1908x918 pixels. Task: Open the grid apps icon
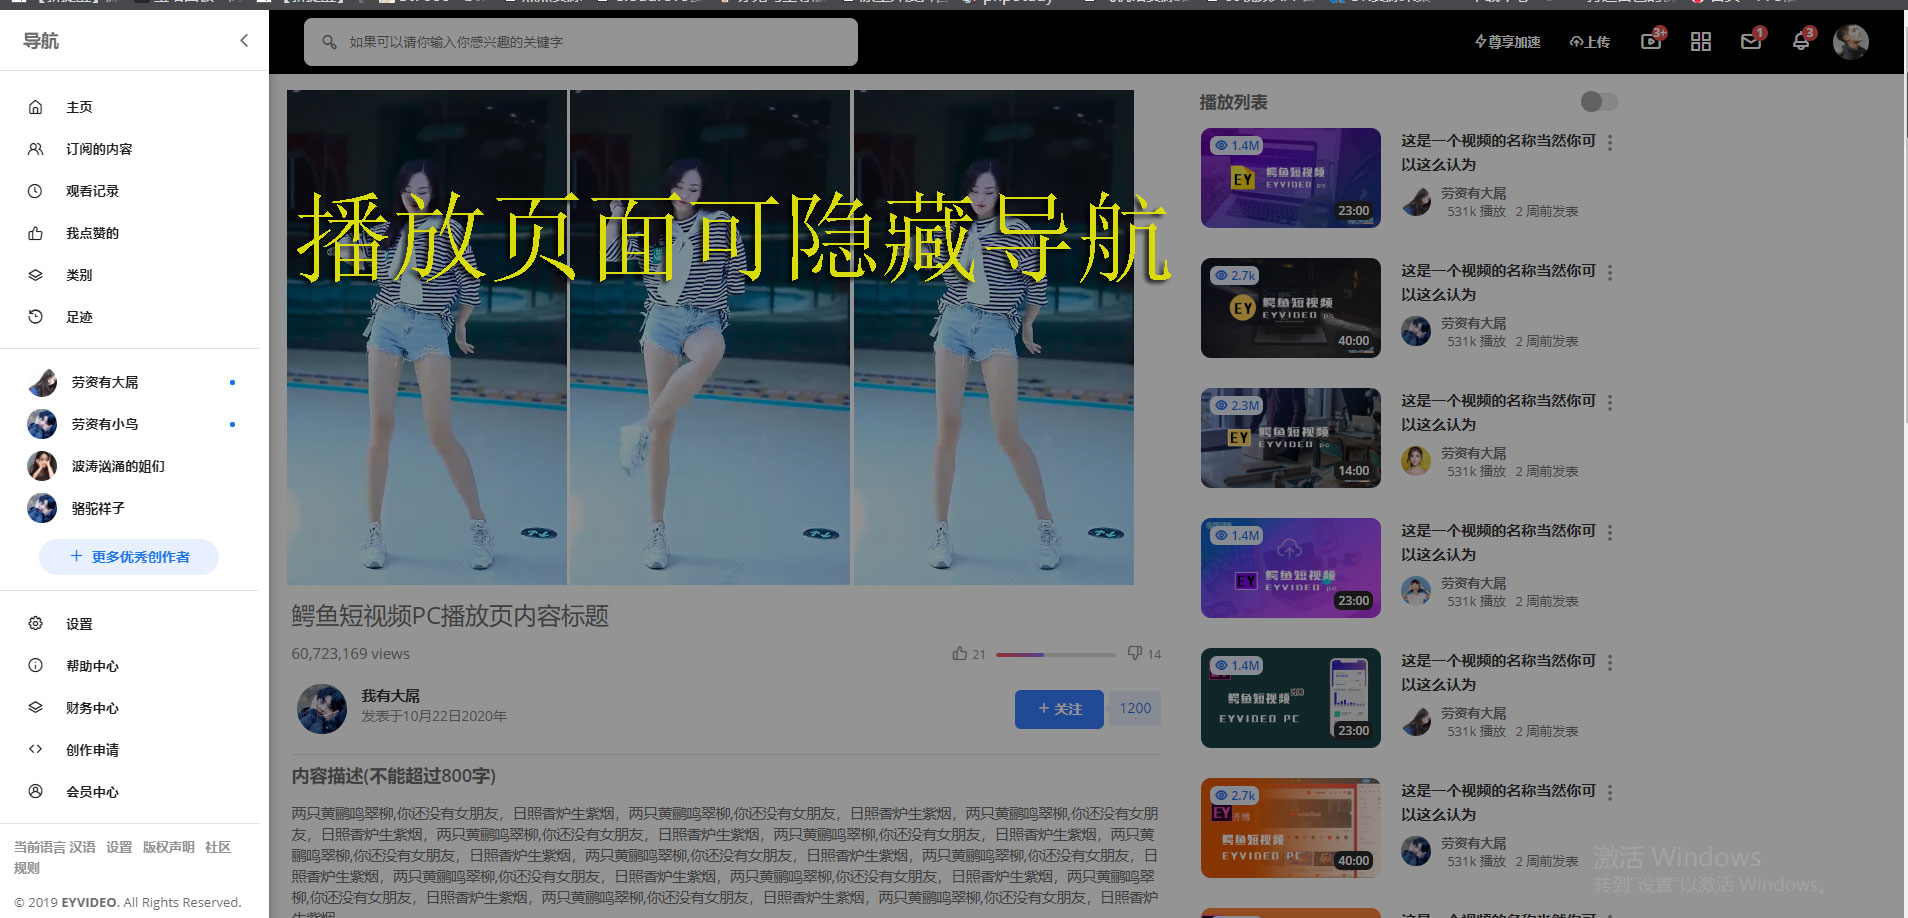click(x=1700, y=42)
